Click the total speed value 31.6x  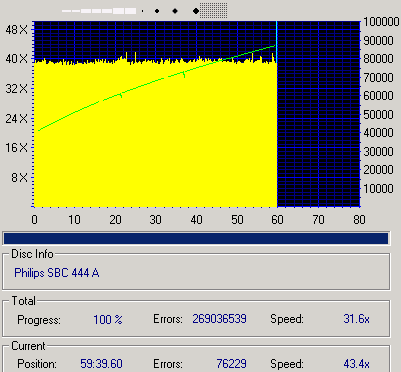tap(356, 319)
